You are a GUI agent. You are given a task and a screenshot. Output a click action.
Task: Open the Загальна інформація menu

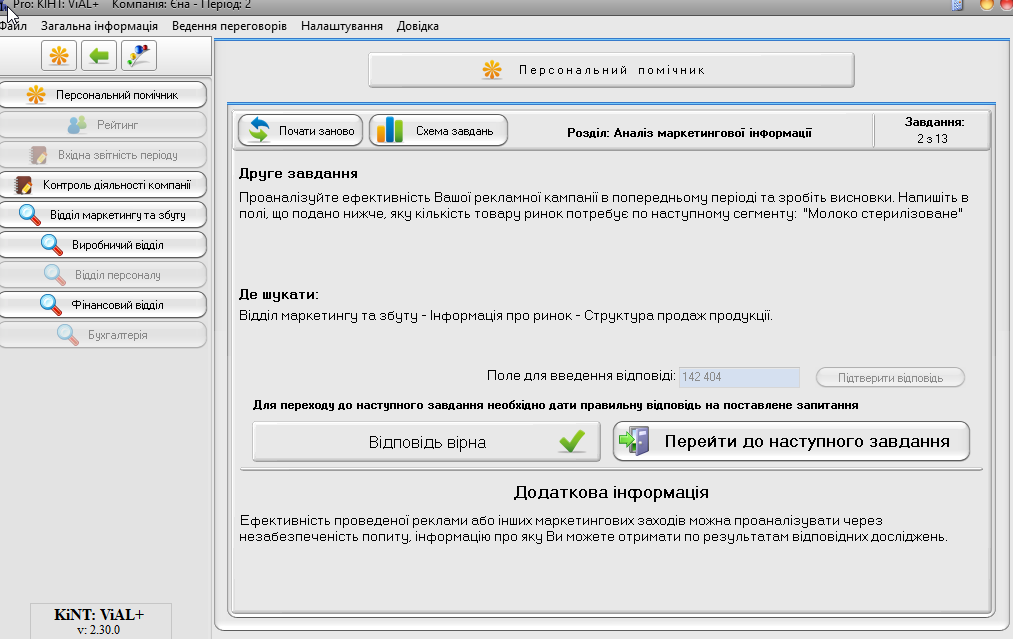(x=99, y=26)
